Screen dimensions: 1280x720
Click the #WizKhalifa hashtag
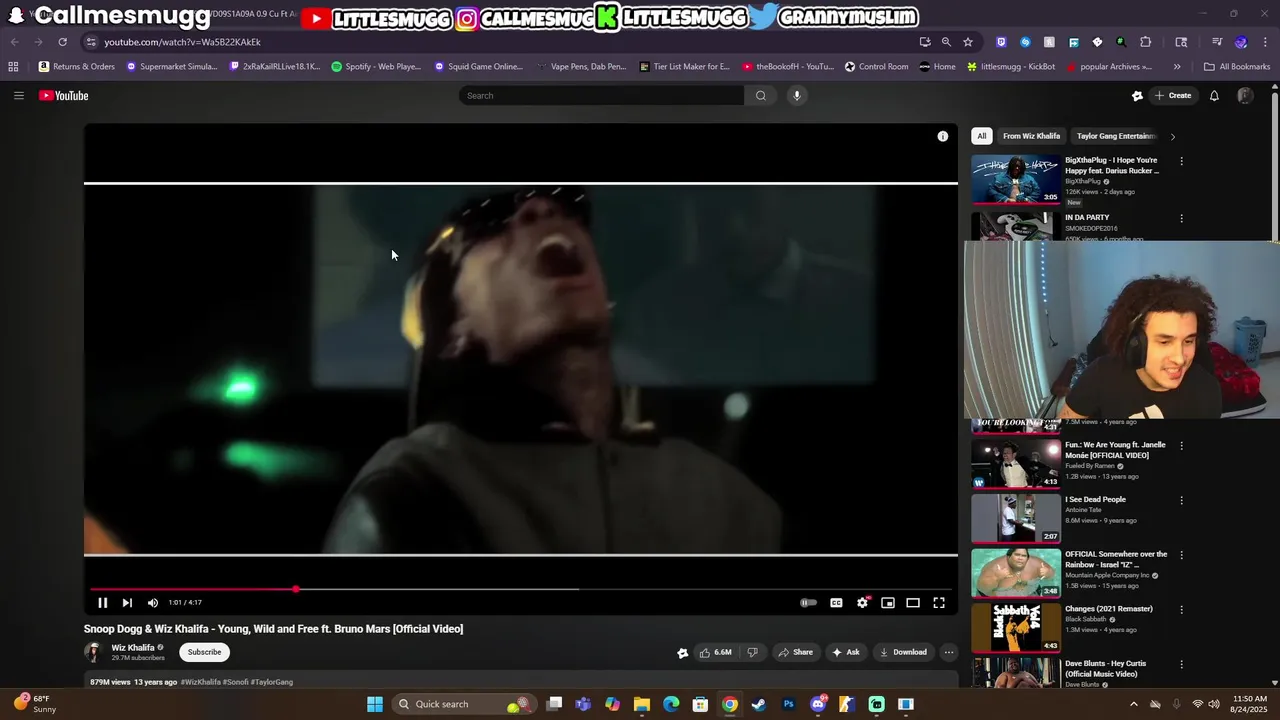200,682
